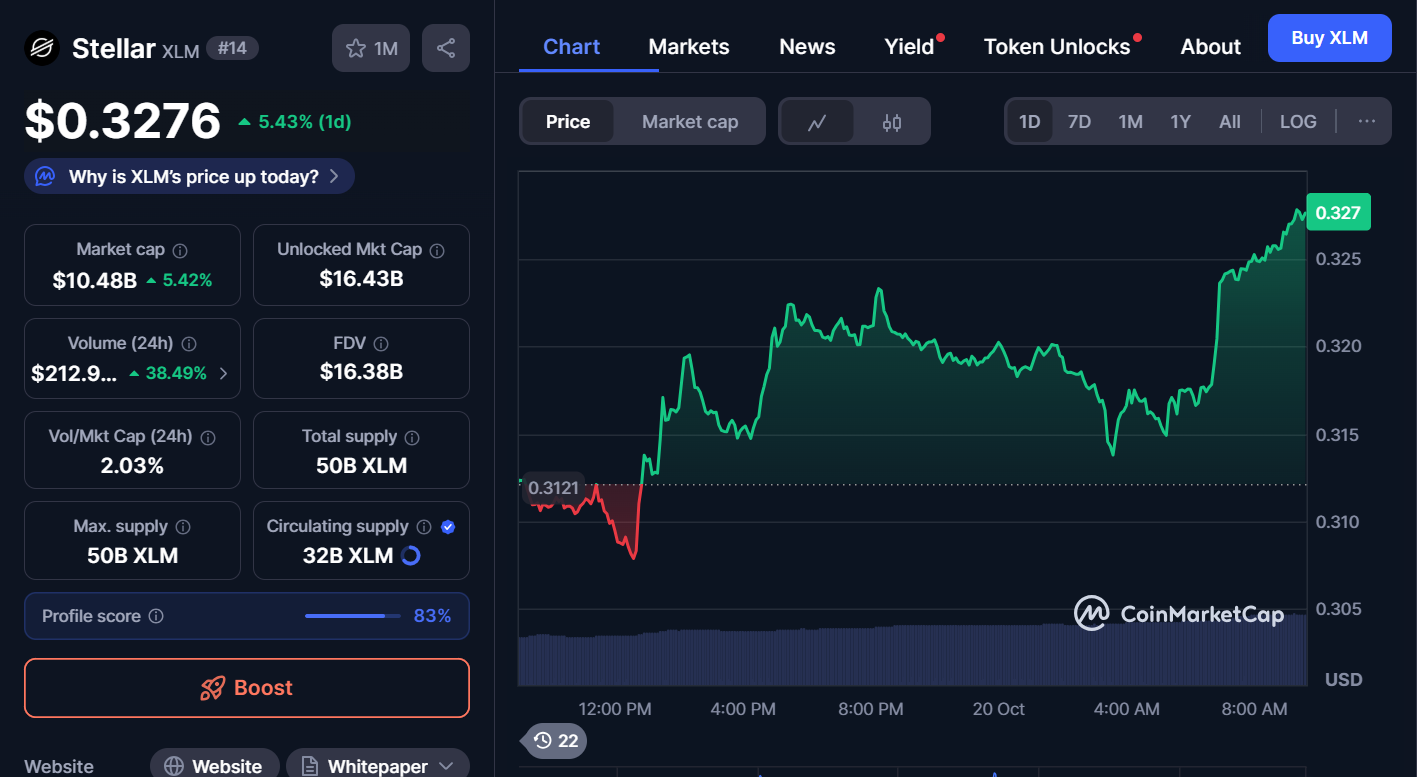1417x777 pixels.
Task: Click the history marker labeled 22
Action: (x=556, y=740)
